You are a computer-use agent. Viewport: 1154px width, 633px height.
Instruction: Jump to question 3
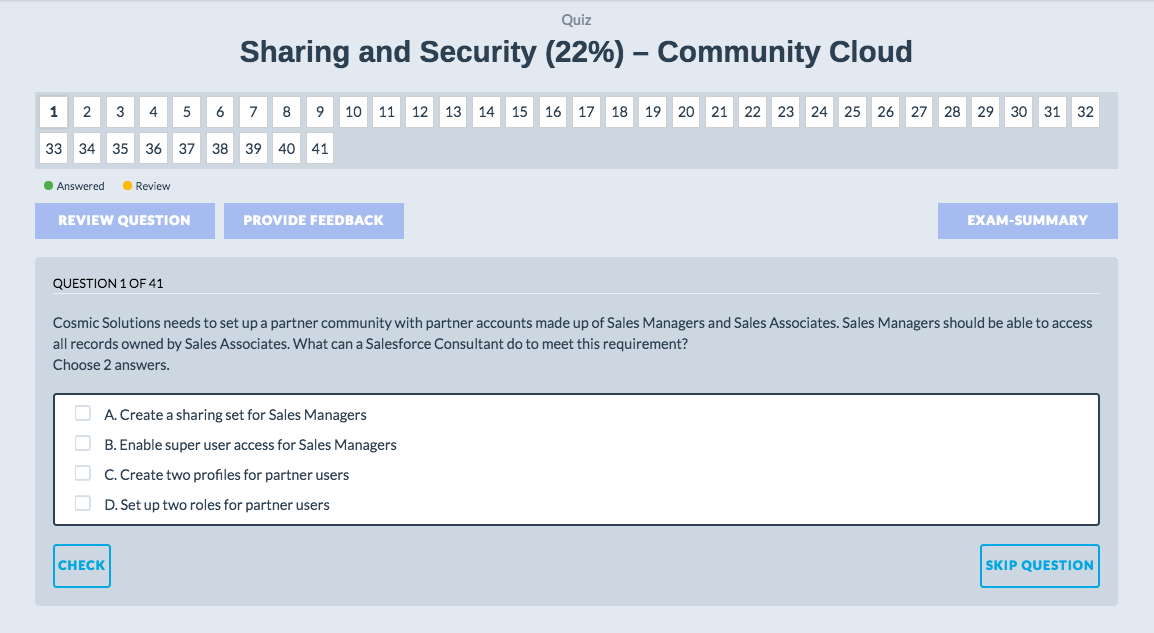[120, 112]
